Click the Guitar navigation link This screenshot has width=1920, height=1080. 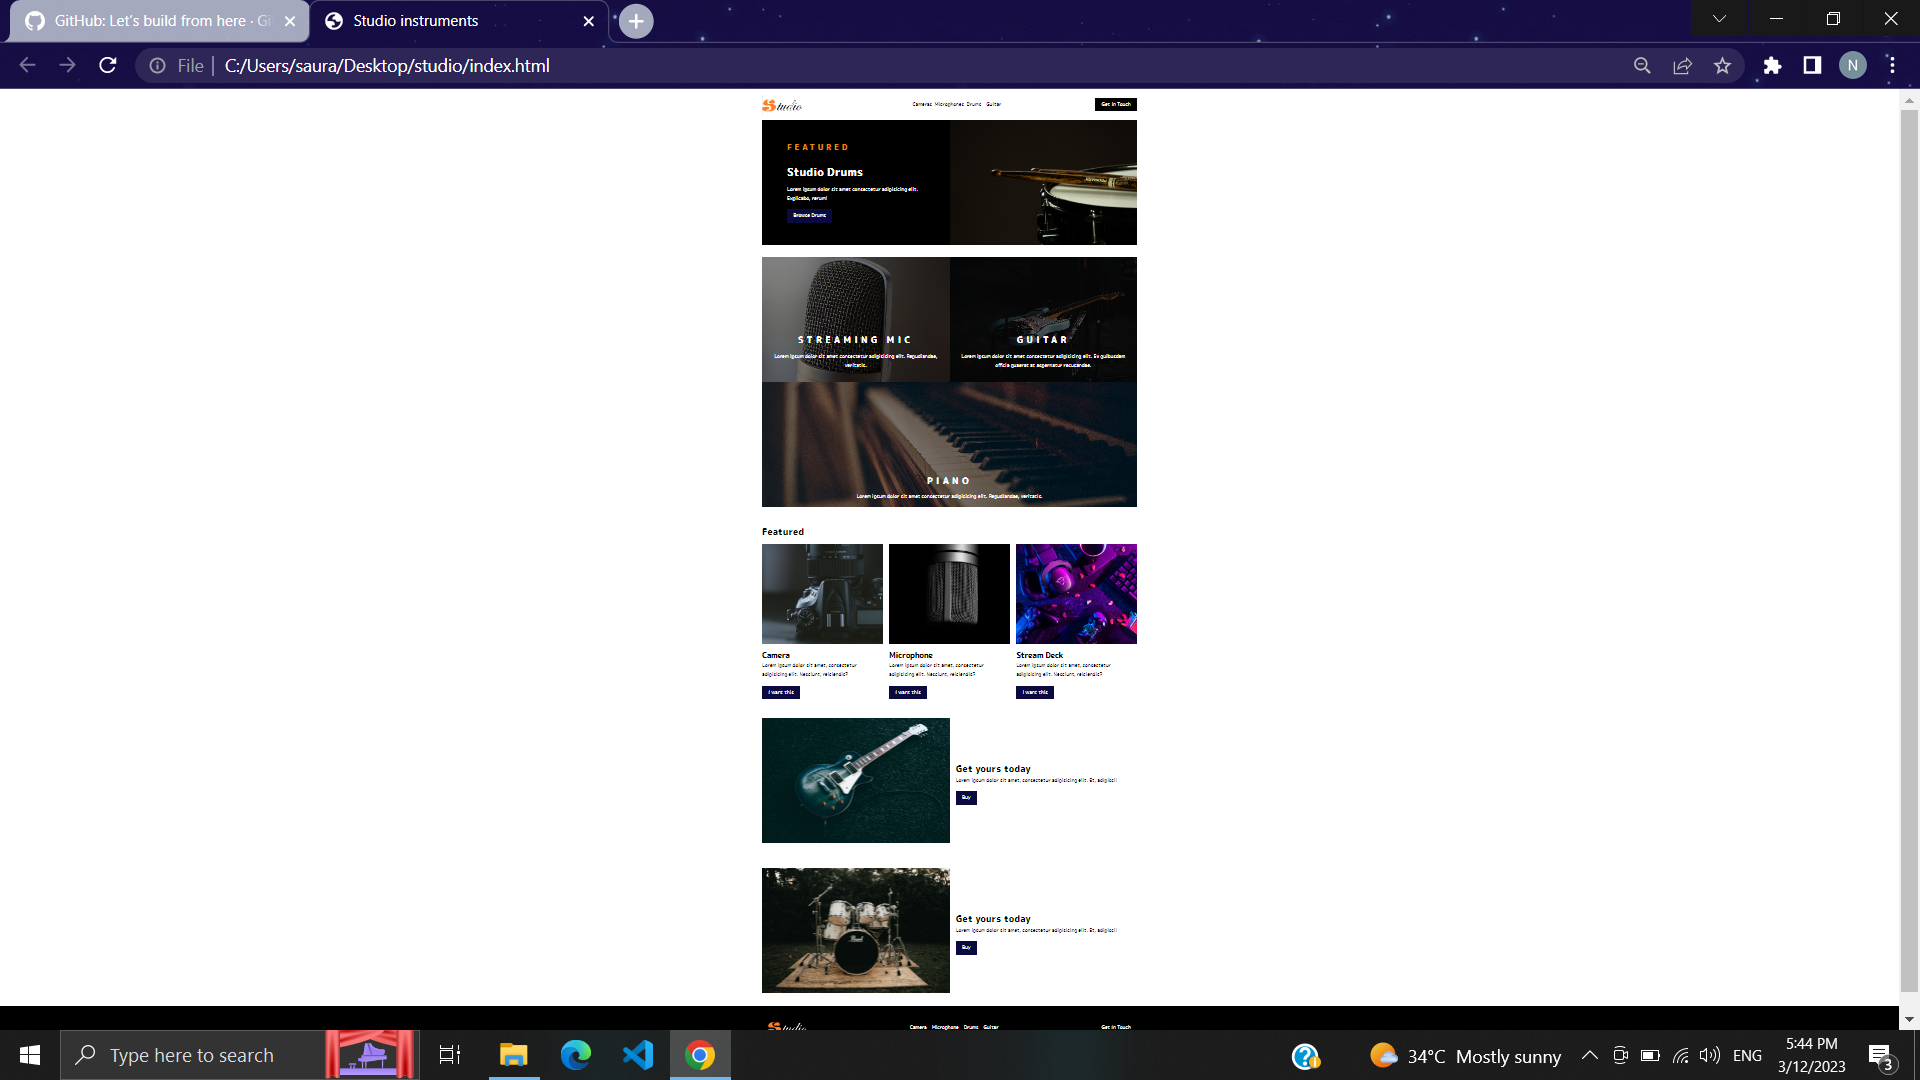[x=993, y=104]
